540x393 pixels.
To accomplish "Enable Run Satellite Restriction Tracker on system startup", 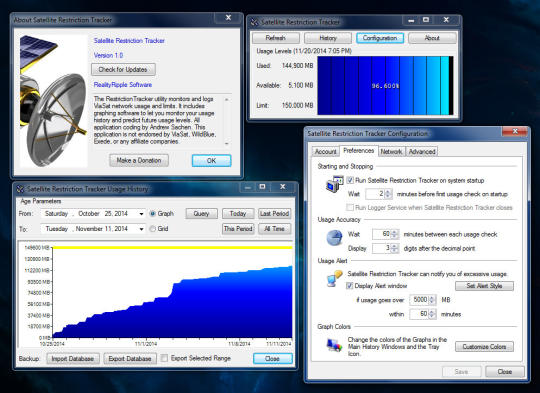I will click(350, 180).
